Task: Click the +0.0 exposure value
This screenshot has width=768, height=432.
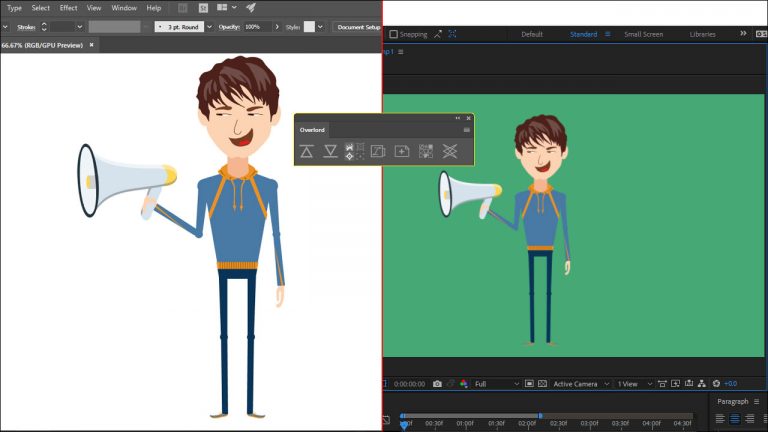Action: click(x=730, y=384)
